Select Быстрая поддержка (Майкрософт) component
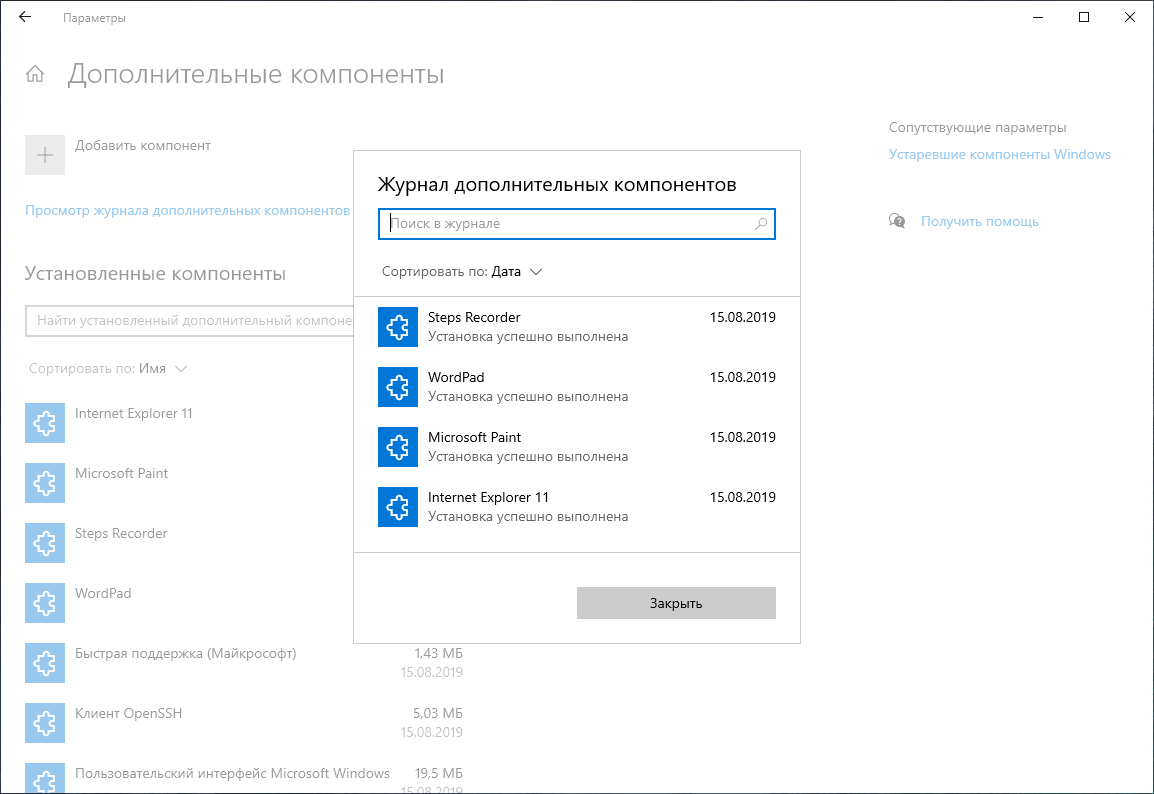 click(x=185, y=654)
